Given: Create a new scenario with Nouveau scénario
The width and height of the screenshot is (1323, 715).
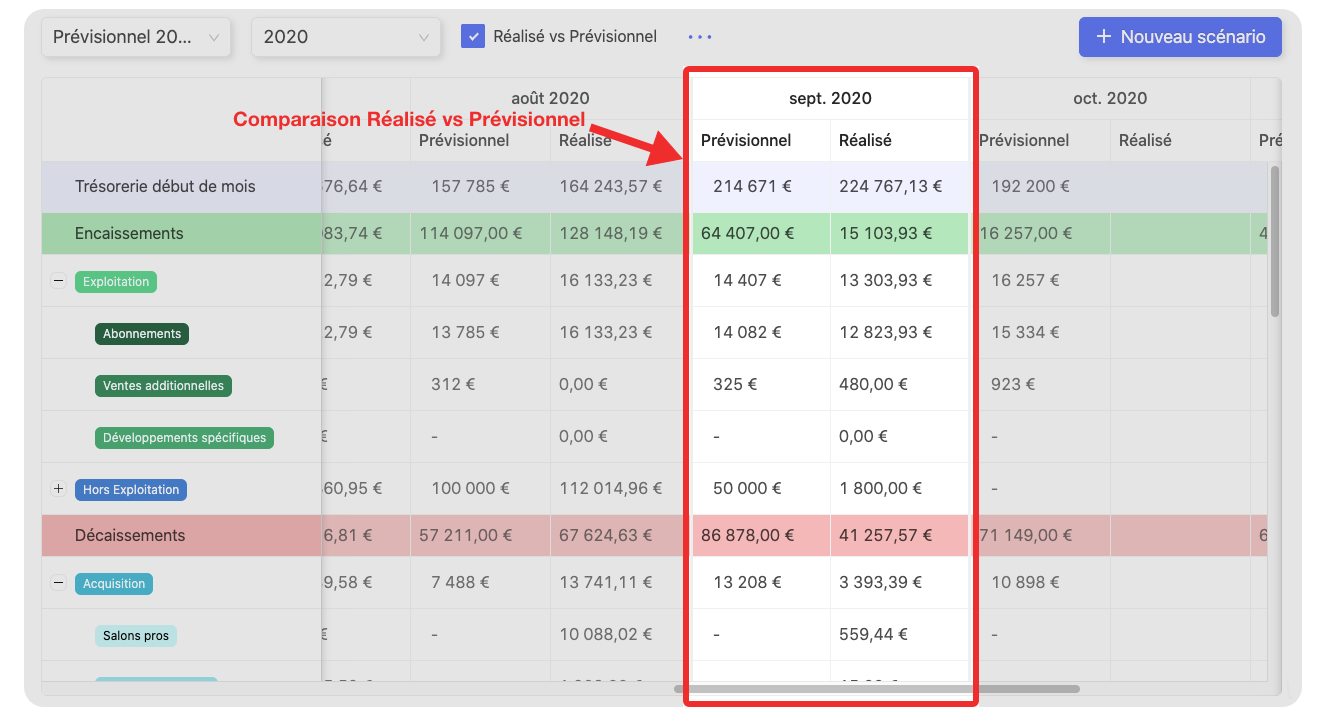Looking at the screenshot, I should [1180, 37].
